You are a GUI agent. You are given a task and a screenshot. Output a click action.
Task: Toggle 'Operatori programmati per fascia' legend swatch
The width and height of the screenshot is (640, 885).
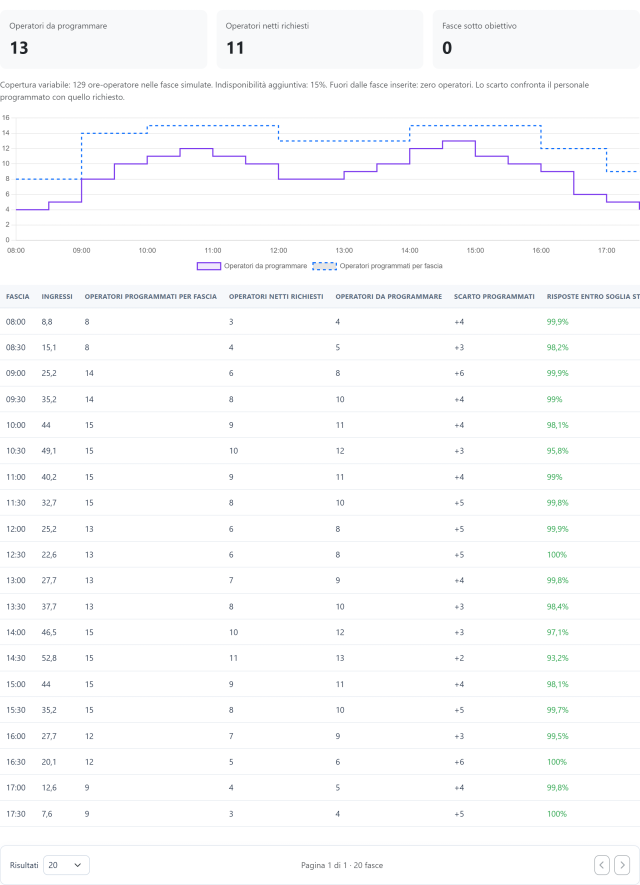pos(324,266)
